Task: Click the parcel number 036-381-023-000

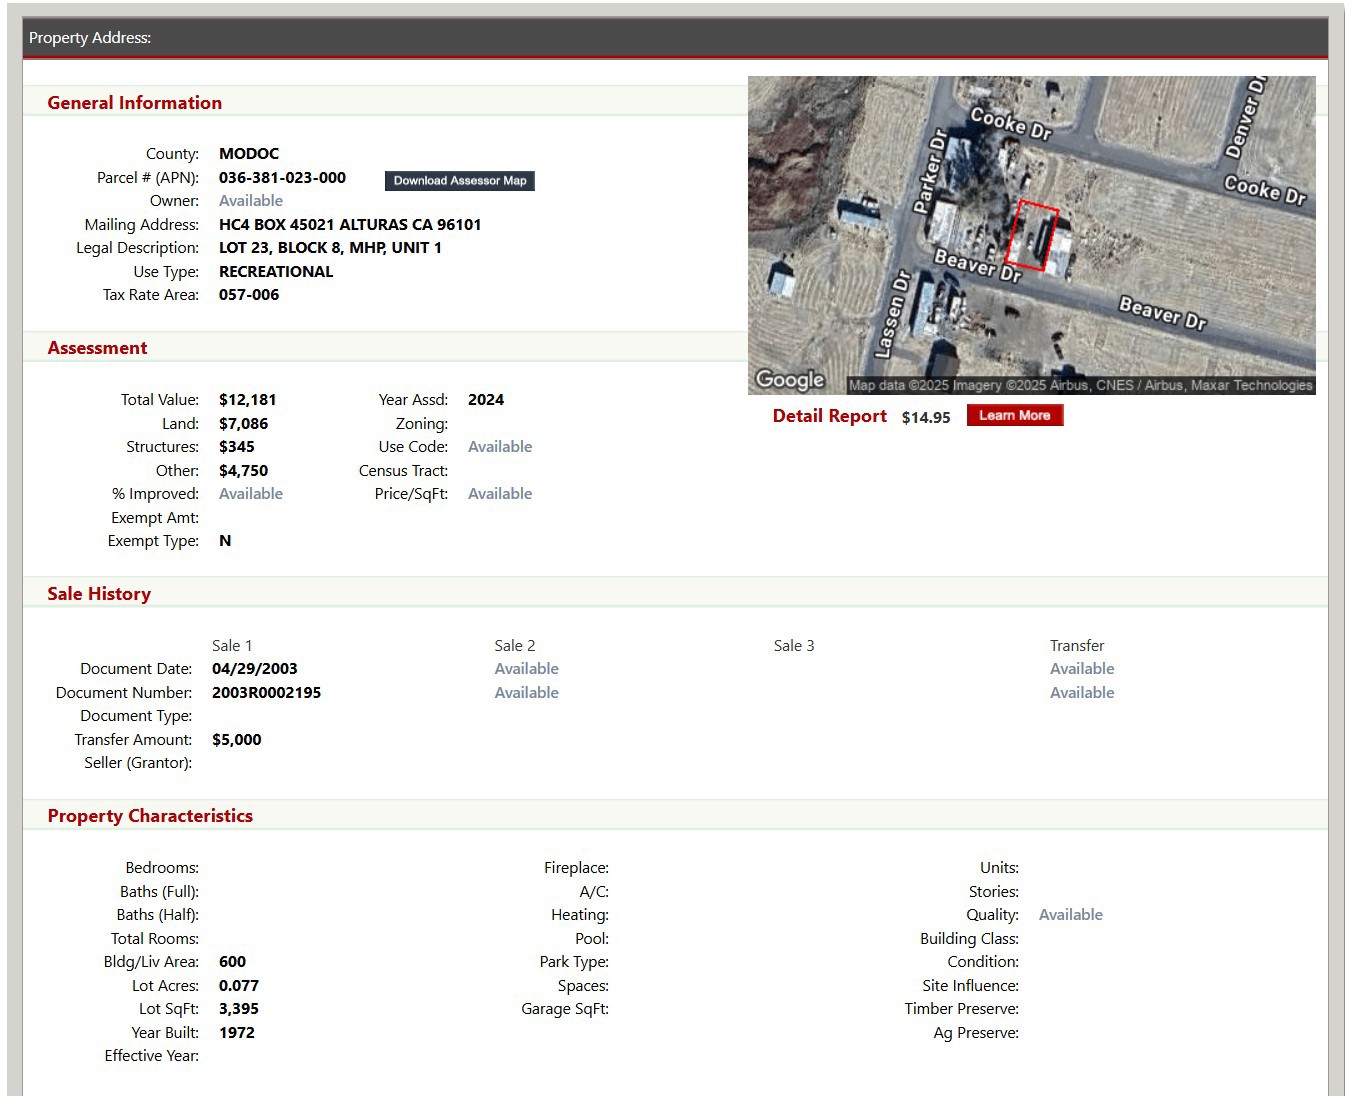Action: click(x=282, y=178)
